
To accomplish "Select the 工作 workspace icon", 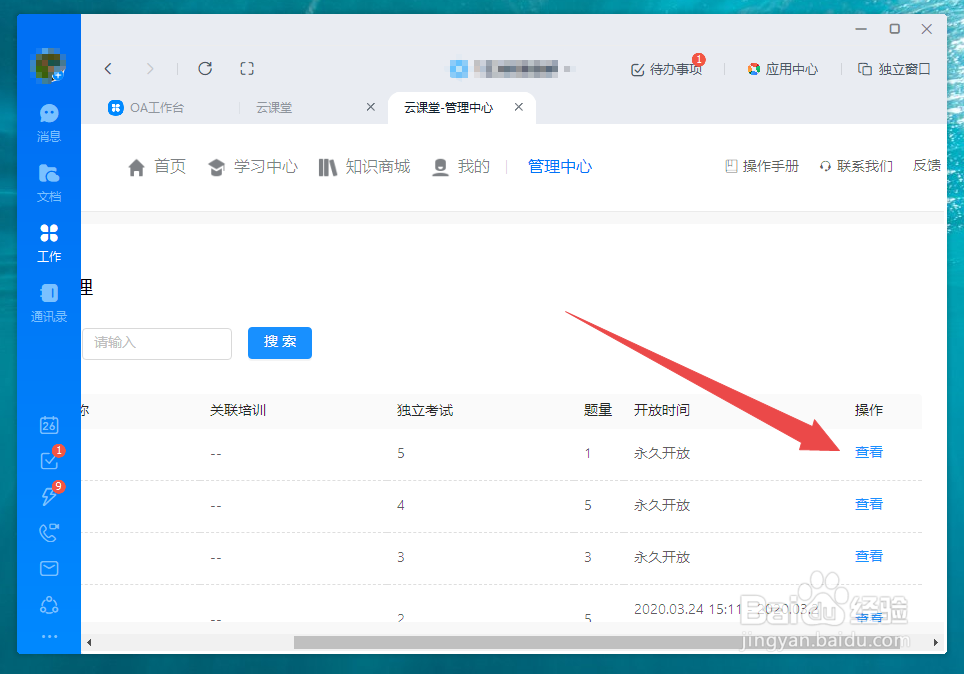I will pos(48,240).
